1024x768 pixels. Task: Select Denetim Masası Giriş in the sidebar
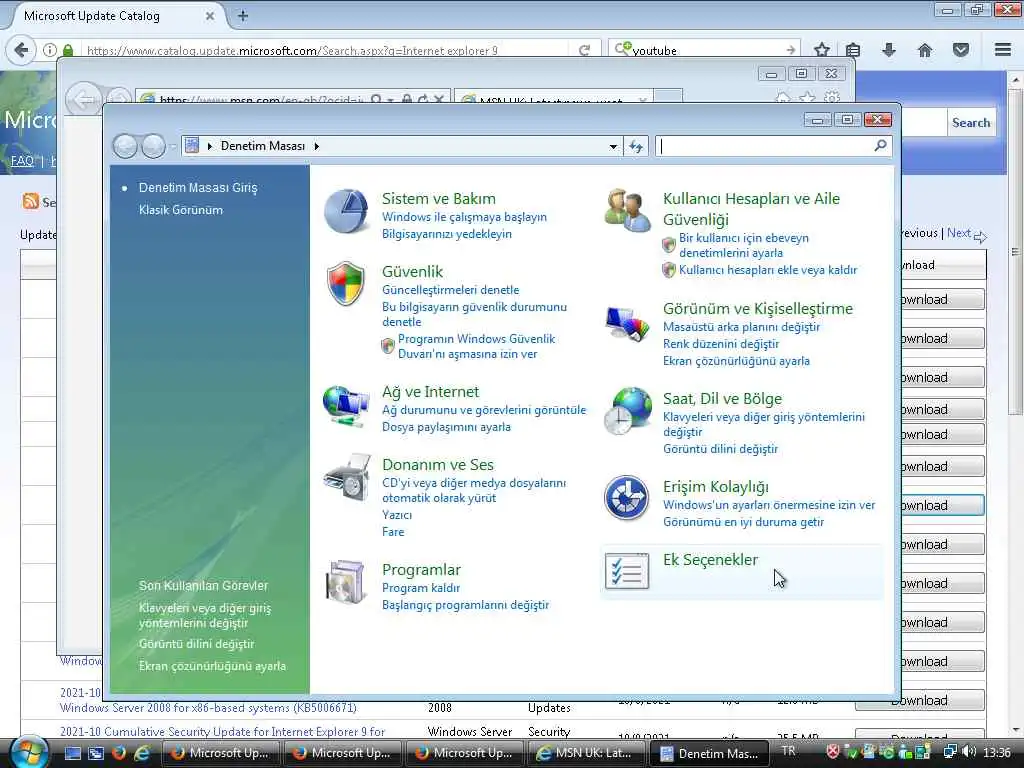[198, 187]
